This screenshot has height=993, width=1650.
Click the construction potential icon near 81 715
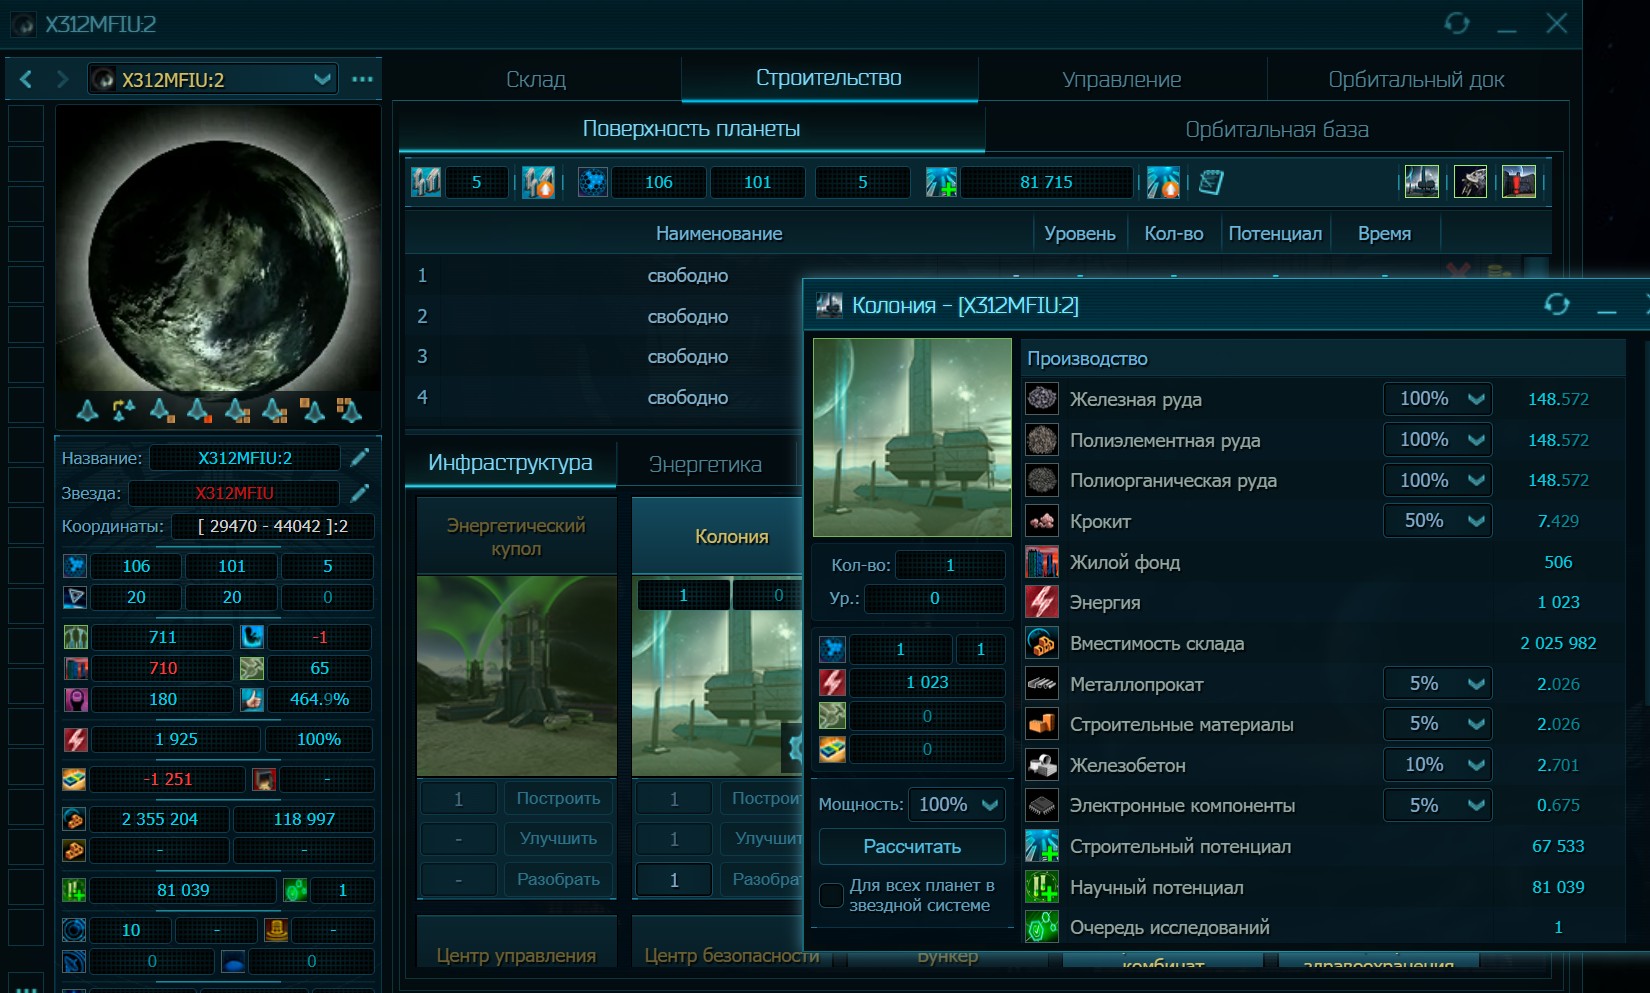pos(941,183)
